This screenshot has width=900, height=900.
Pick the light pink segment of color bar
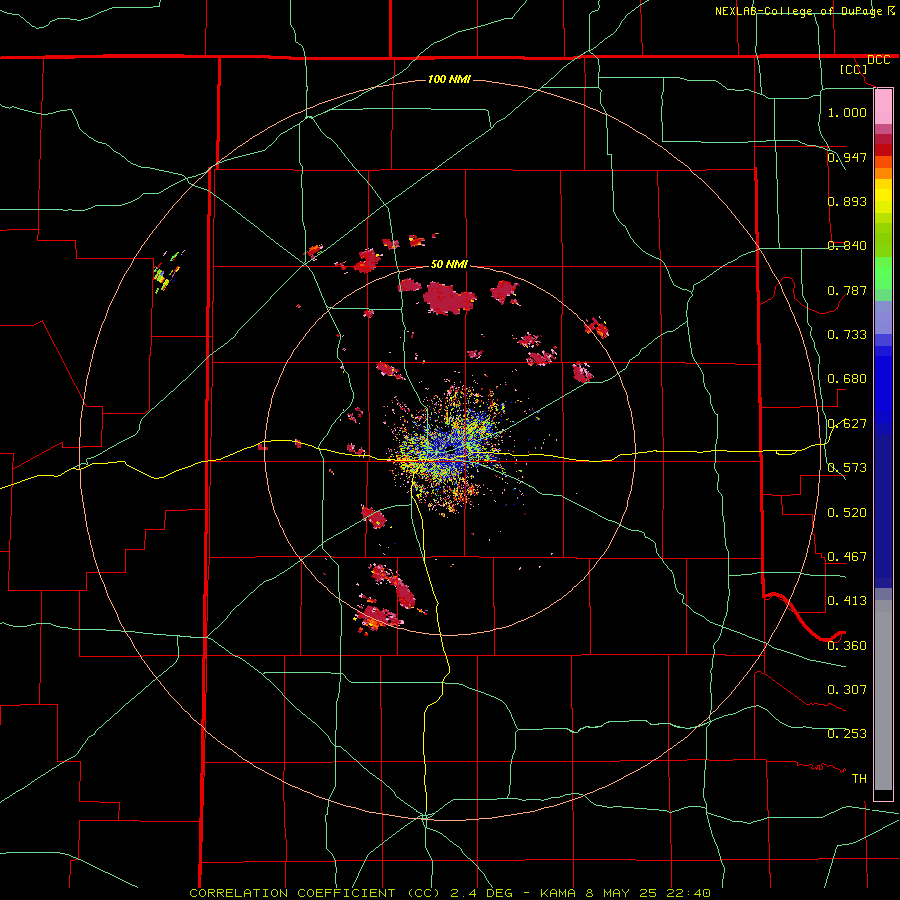(x=883, y=107)
